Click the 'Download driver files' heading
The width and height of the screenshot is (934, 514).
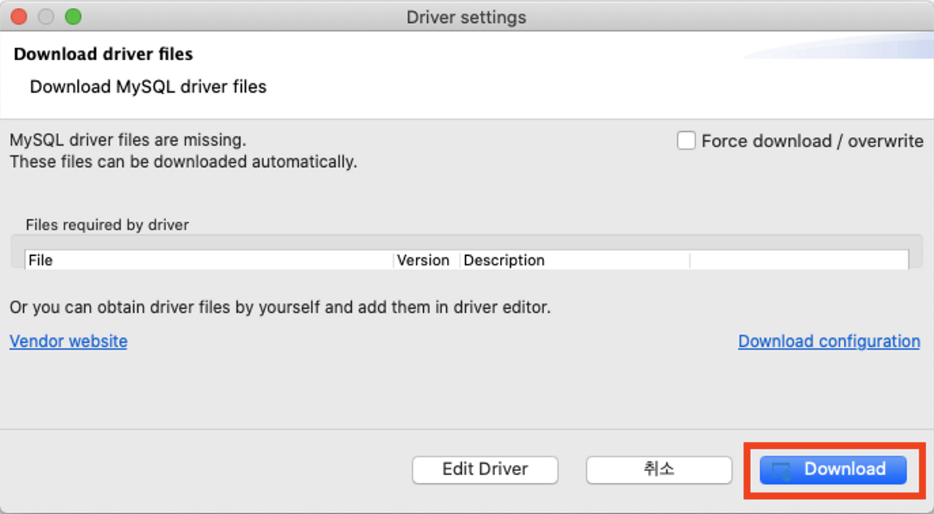point(103,54)
